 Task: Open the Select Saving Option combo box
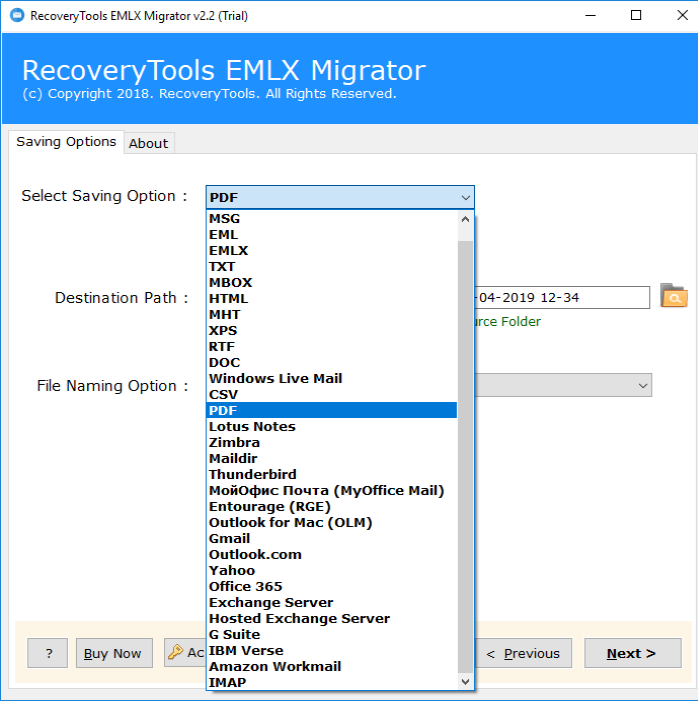pyautogui.click(x=340, y=197)
